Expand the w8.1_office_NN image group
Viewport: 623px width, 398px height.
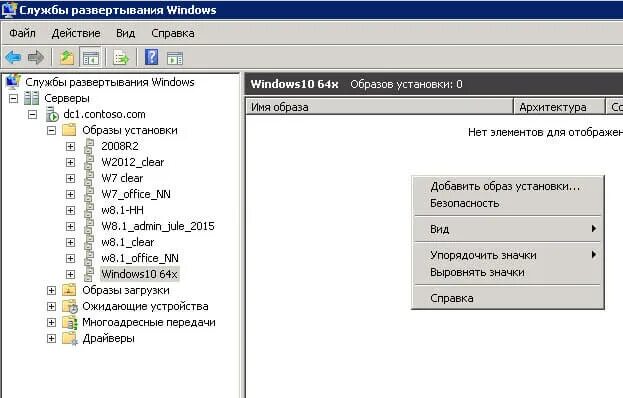click(x=70, y=258)
